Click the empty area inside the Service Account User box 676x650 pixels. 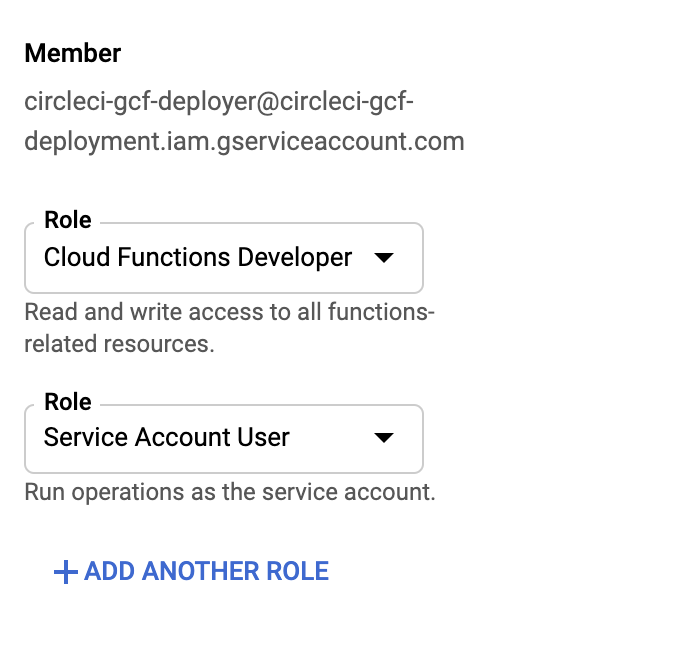(330, 438)
